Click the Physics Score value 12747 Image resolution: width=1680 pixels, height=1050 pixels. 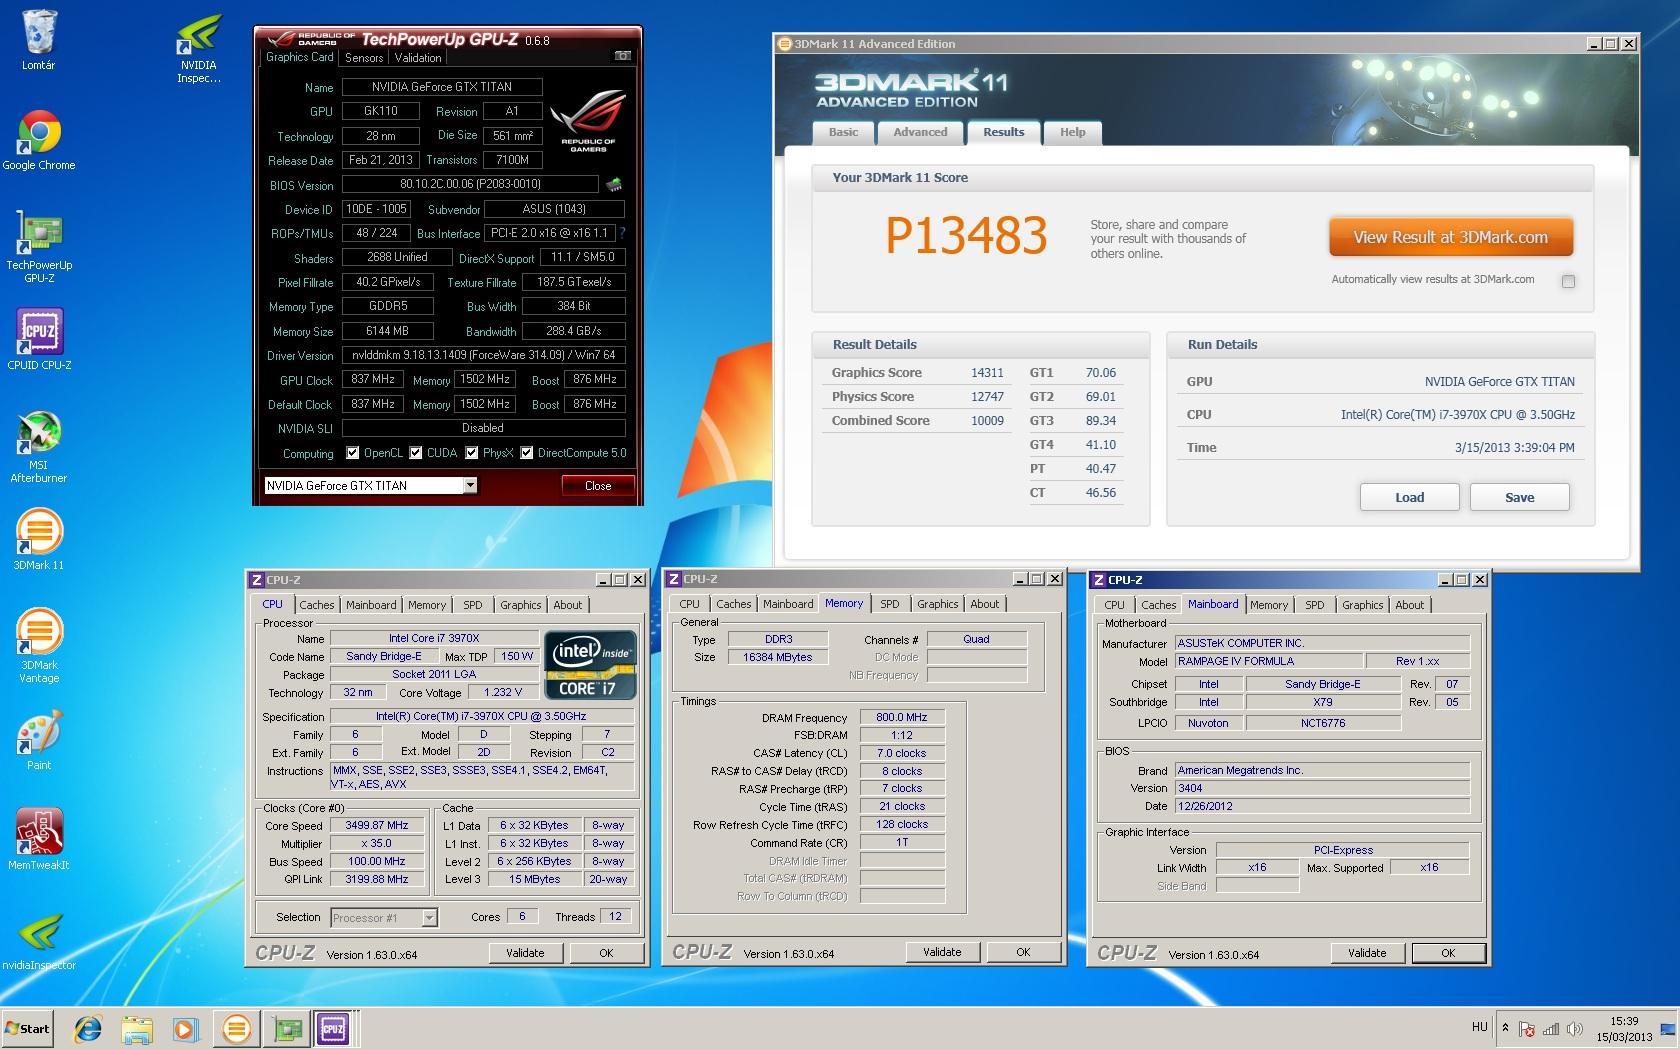point(987,397)
